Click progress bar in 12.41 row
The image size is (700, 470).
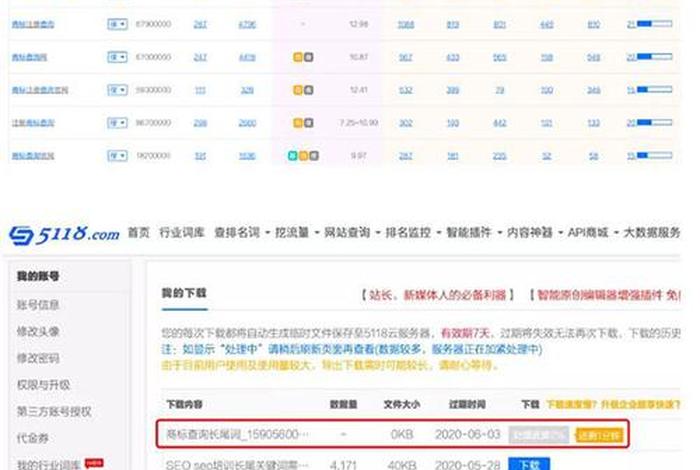(654, 90)
